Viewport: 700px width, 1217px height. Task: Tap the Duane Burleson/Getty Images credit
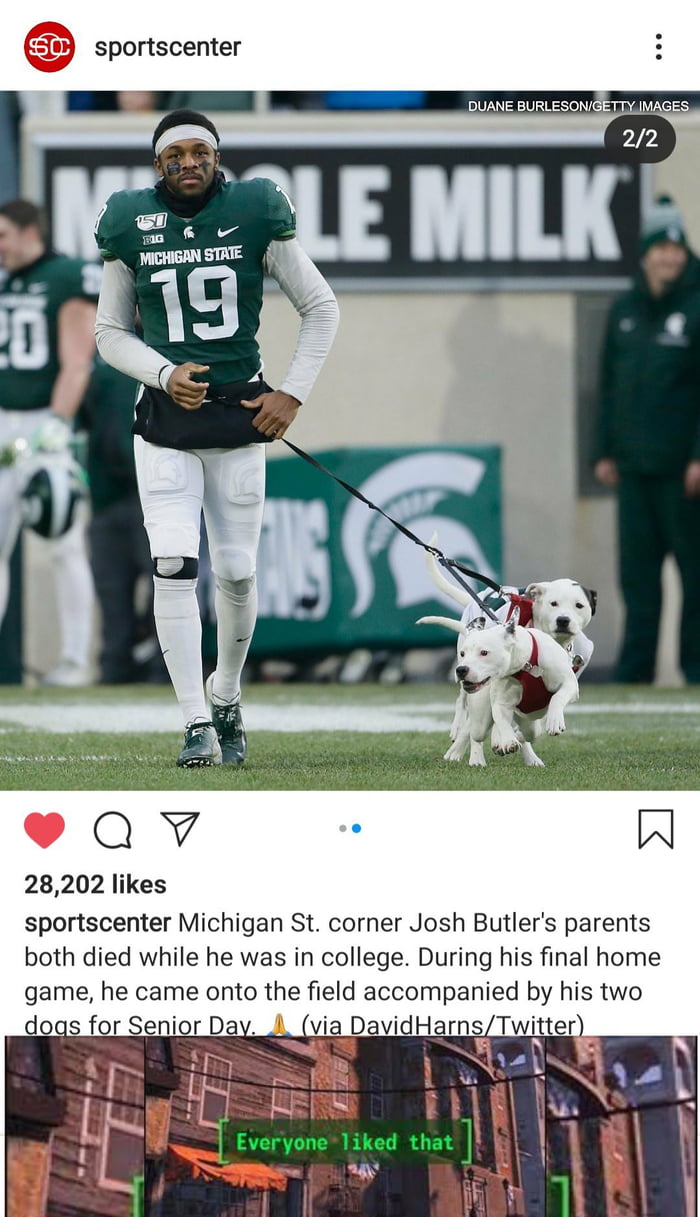(x=578, y=106)
